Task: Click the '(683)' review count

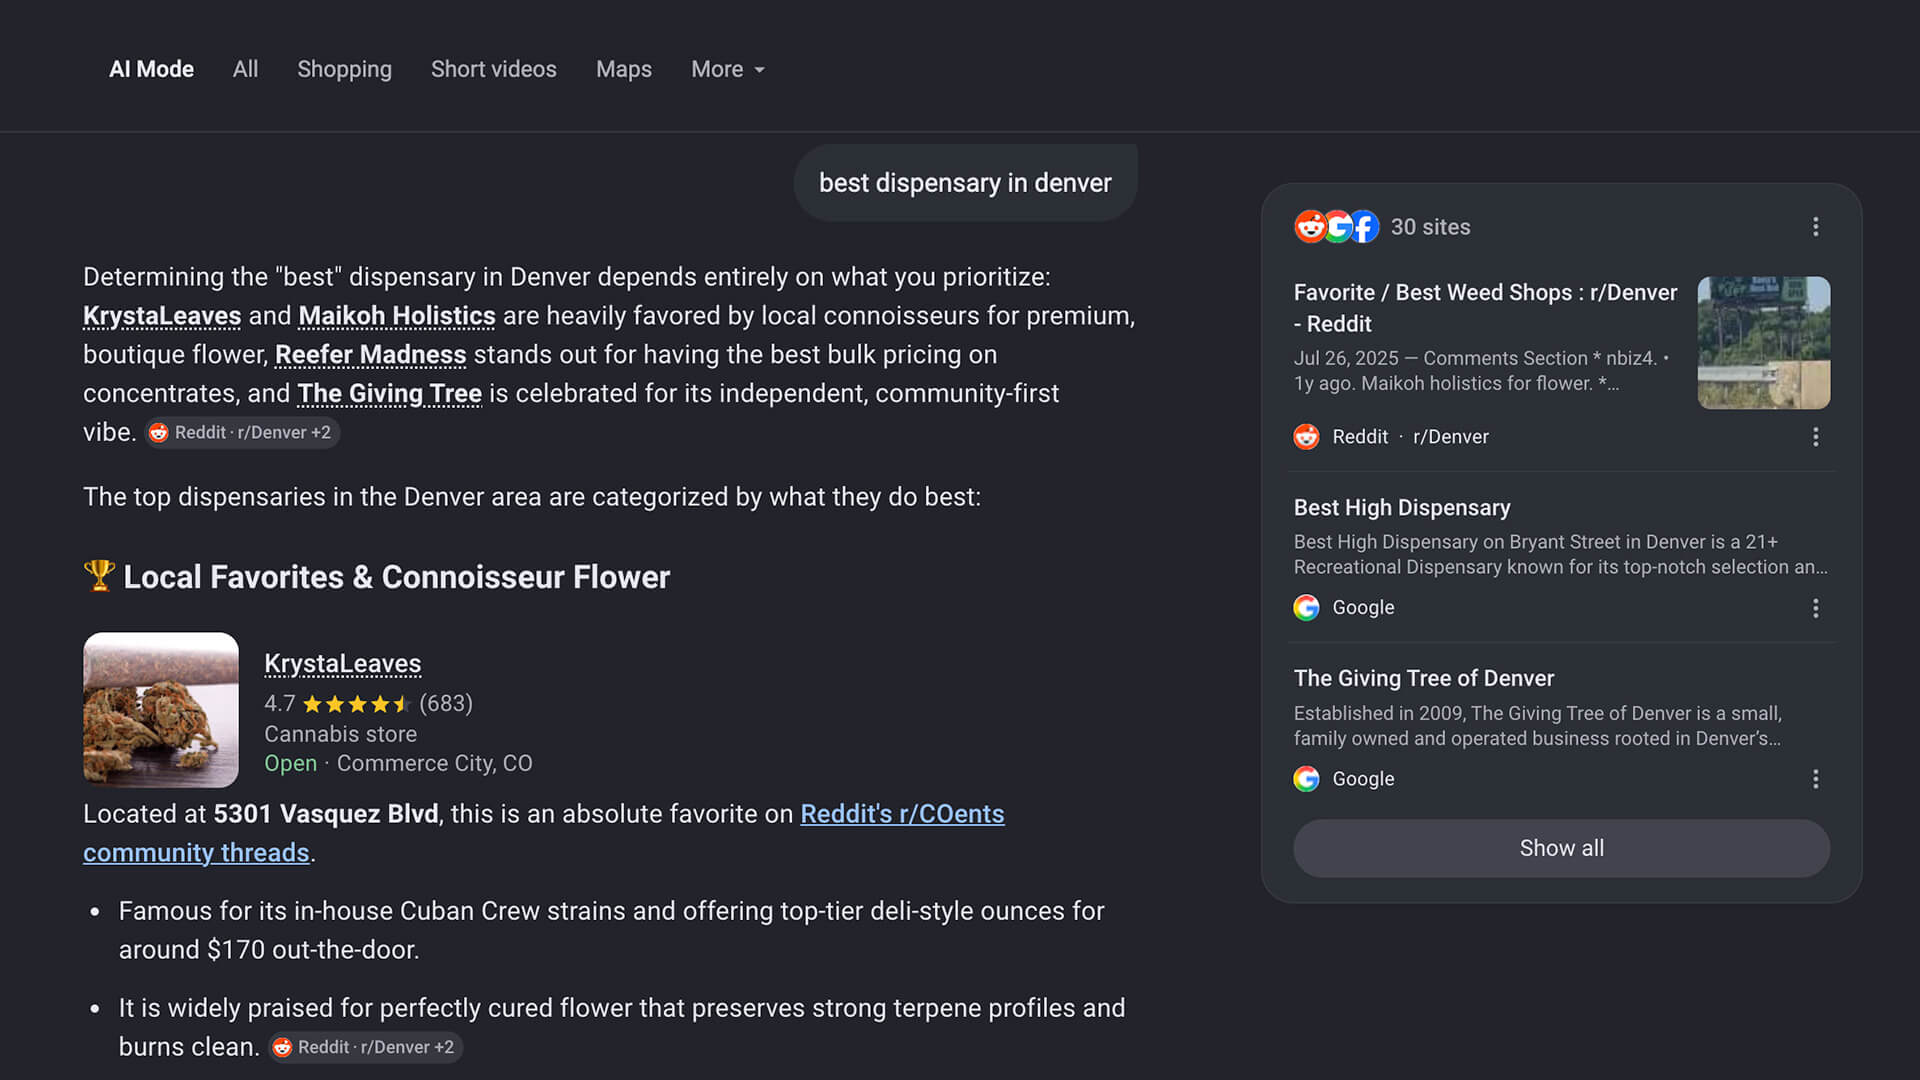Action: click(x=446, y=704)
